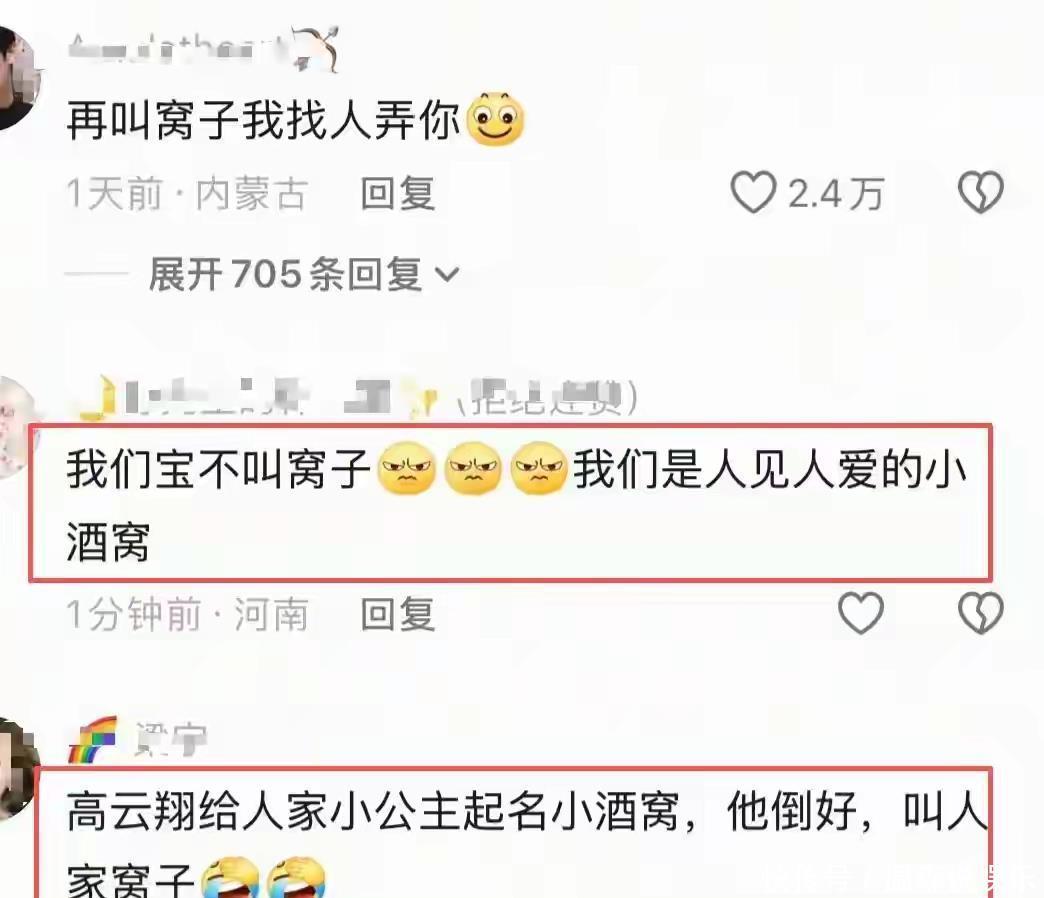This screenshot has width=1044, height=898.
Task: Click the bow-and-arrow emoji after first username
Action: coord(316,48)
